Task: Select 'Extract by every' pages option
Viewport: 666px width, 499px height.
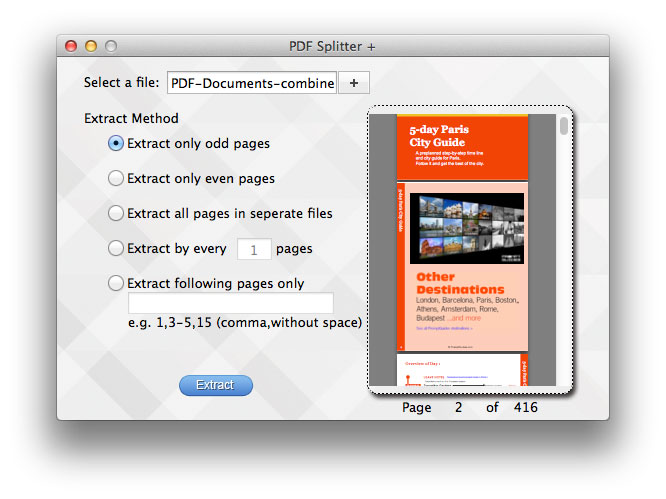Action: [116, 248]
